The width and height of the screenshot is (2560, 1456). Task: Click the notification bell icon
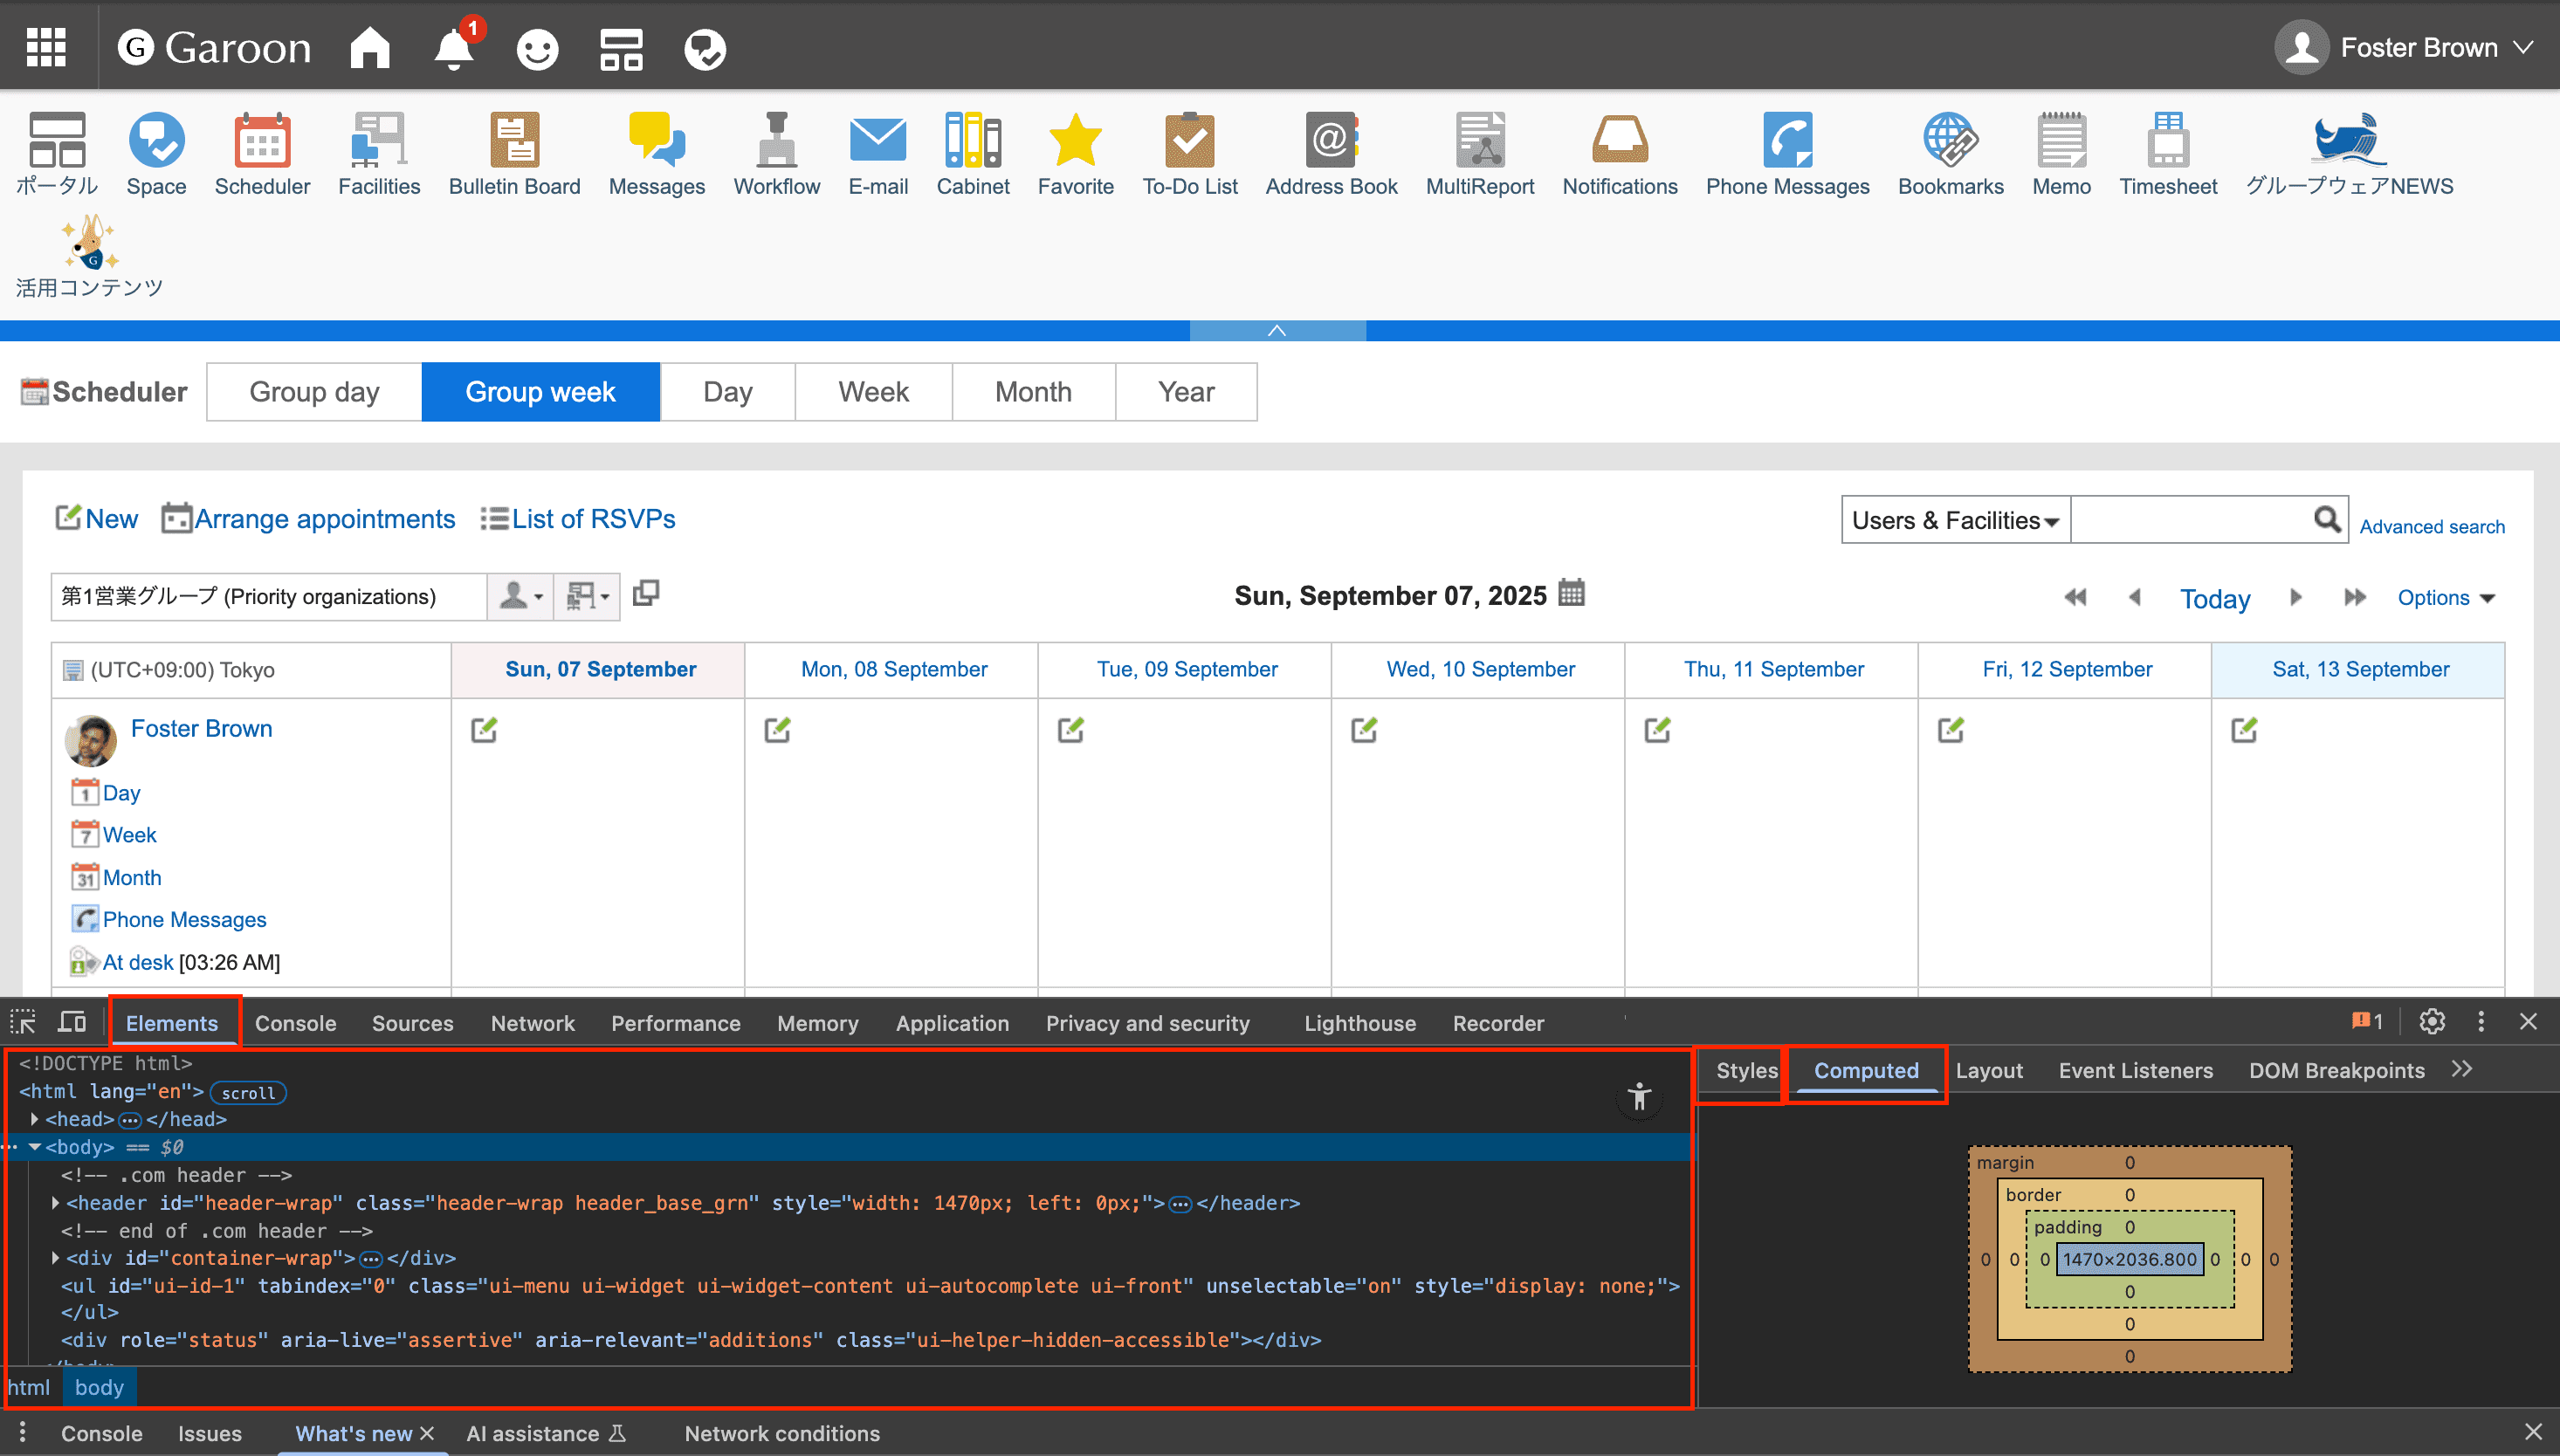tap(453, 48)
